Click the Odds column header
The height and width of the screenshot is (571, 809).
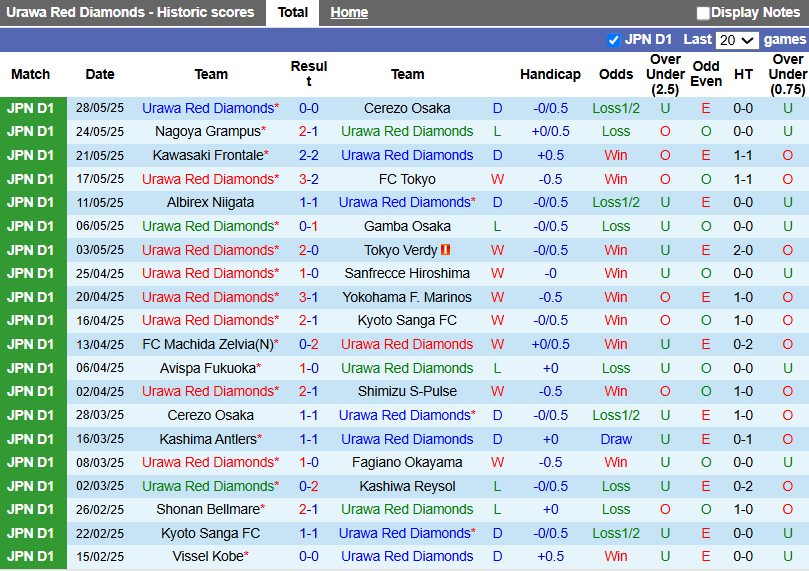tap(616, 75)
